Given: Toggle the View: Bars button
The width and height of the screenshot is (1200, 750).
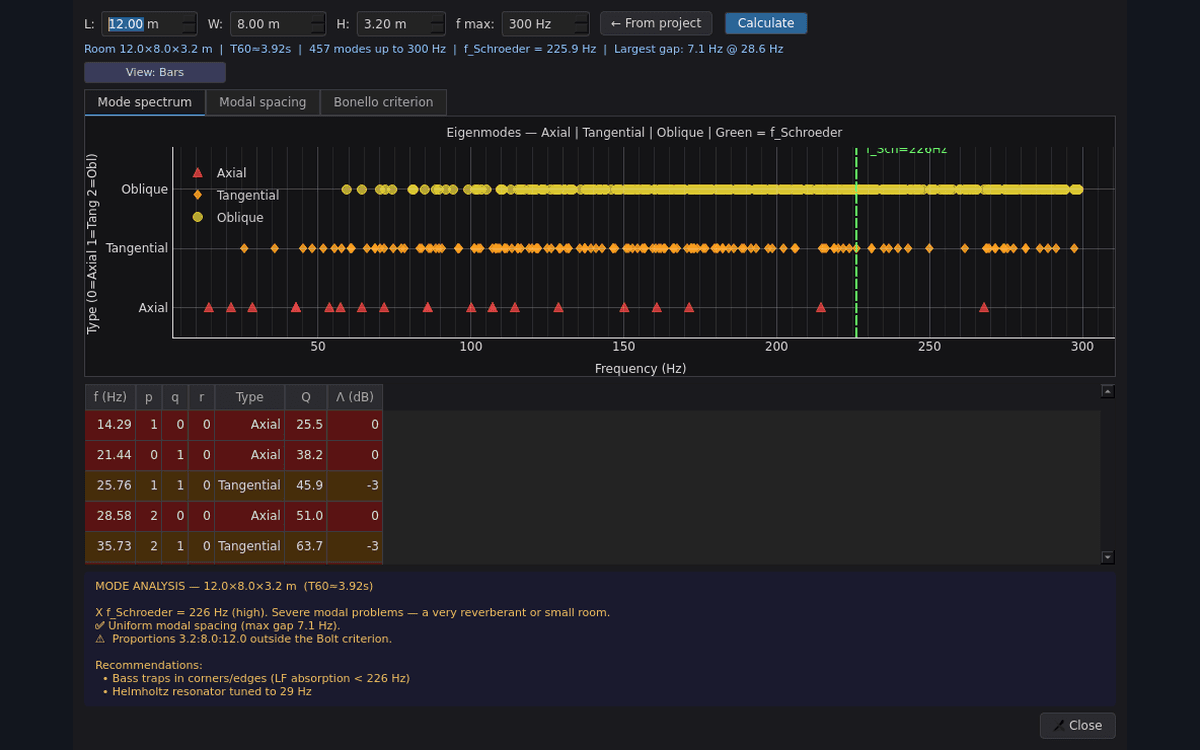Looking at the screenshot, I should coord(155,72).
